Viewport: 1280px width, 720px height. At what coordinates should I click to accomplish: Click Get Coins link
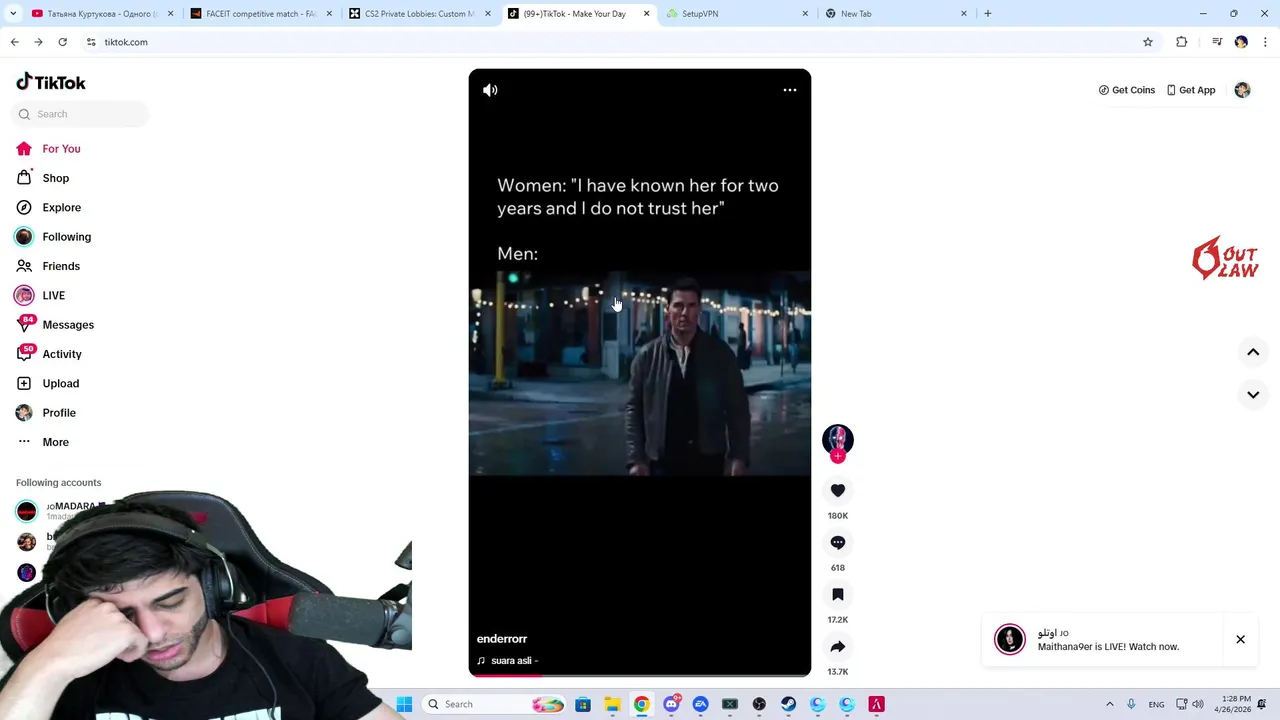pyautogui.click(x=1127, y=90)
